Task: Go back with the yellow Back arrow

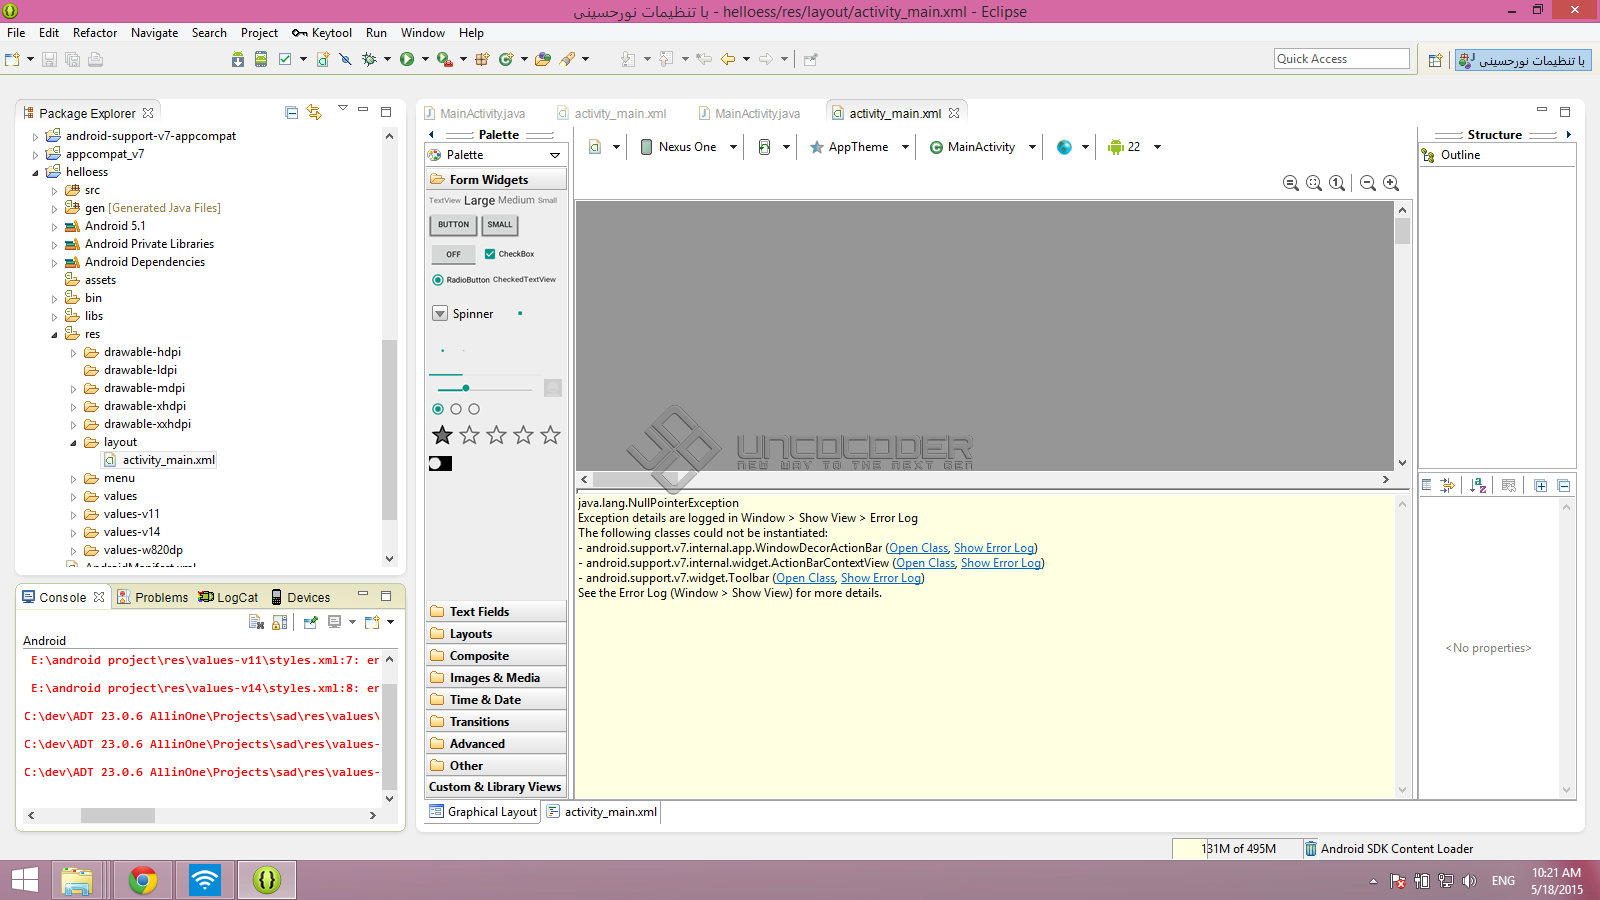Action: tap(728, 59)
